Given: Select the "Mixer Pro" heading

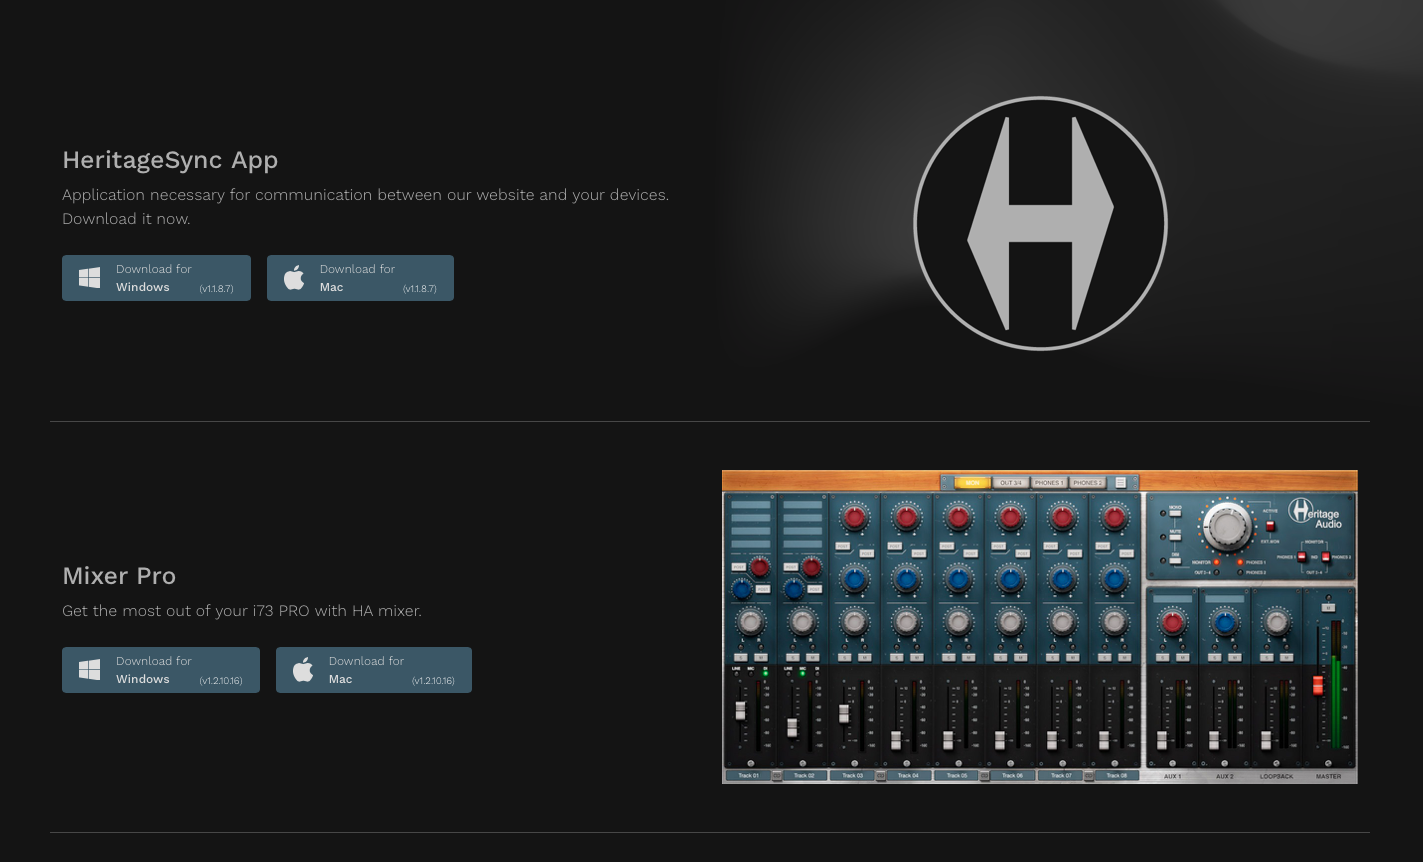Looking at the screenshot, I should tap(119, 576).
